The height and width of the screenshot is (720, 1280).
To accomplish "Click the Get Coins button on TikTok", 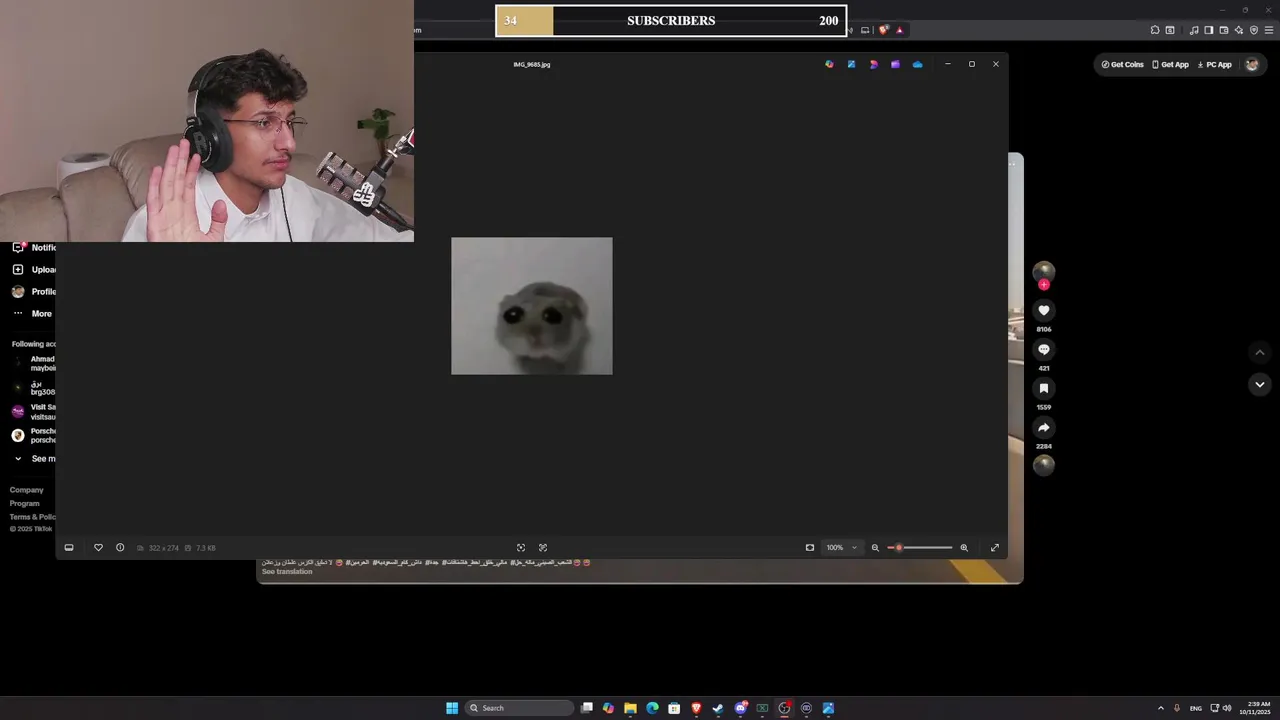I will point(1122,64).
